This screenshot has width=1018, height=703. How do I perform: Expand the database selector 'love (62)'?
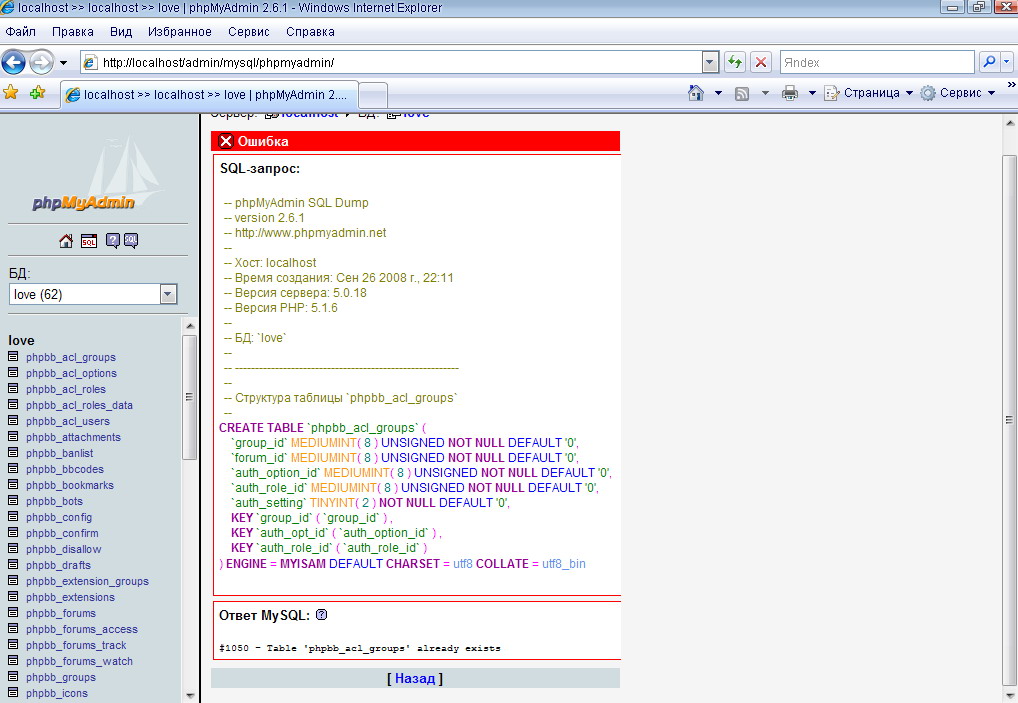(x=168, y=294)
